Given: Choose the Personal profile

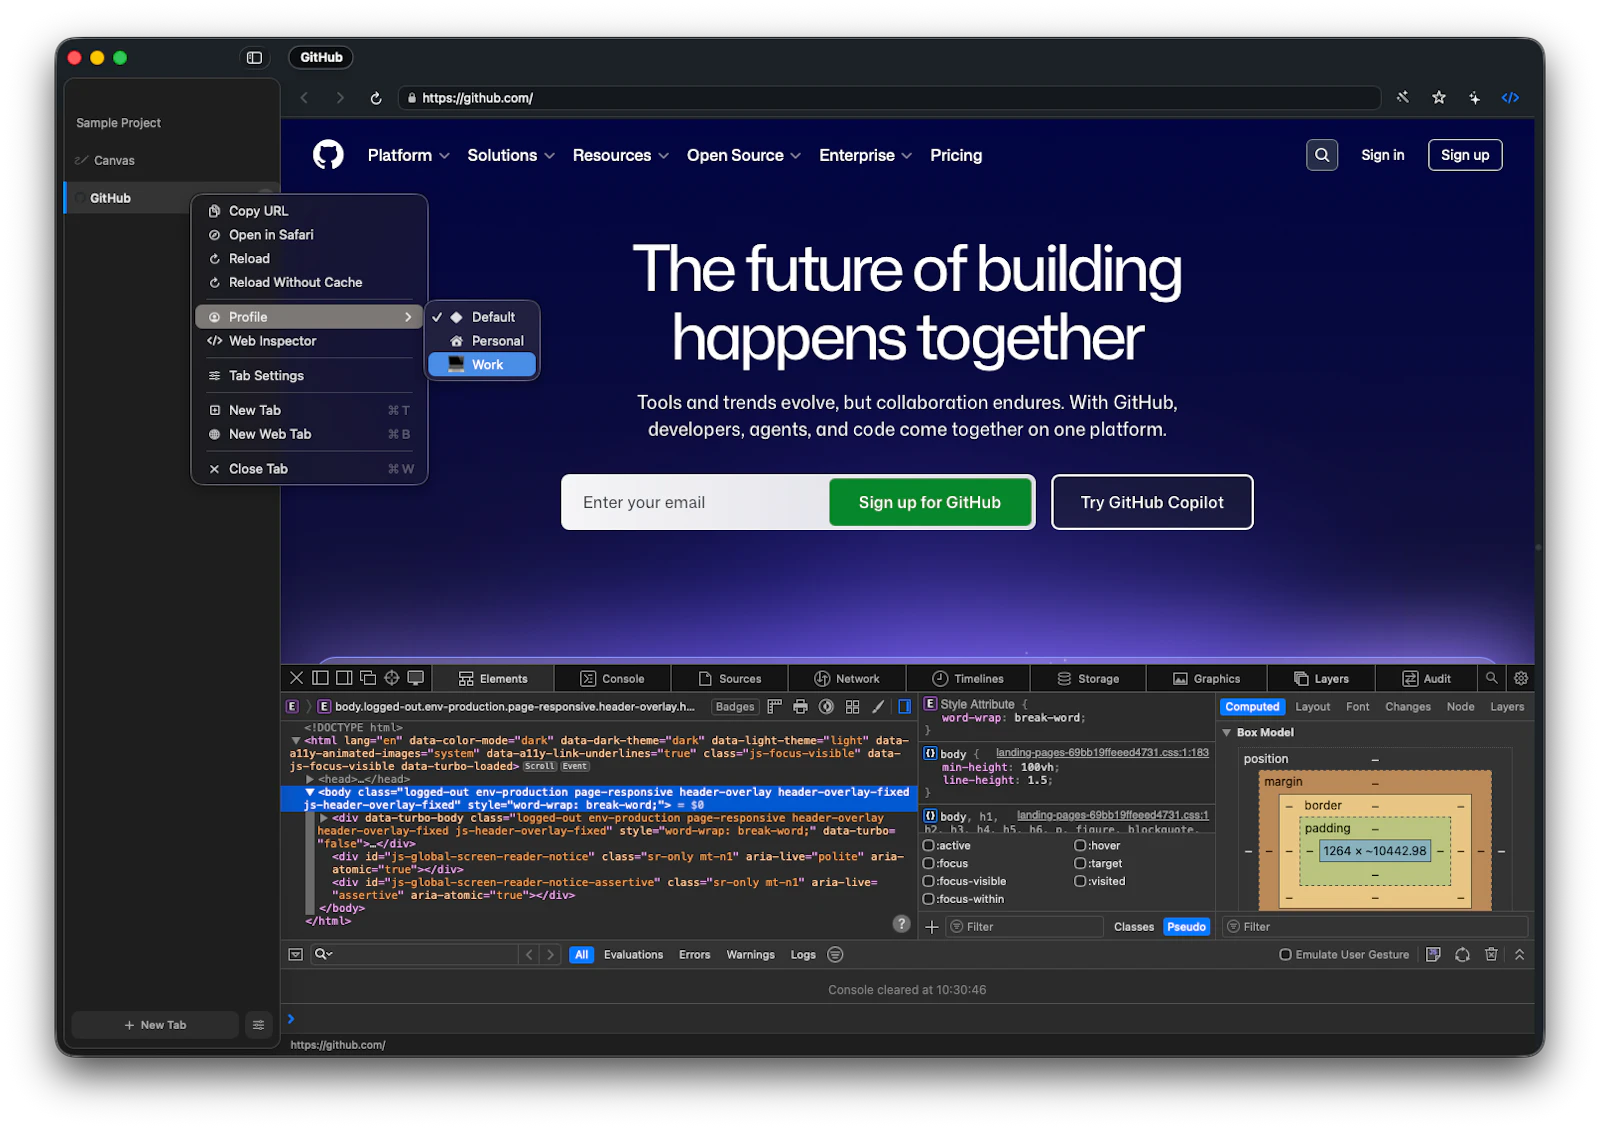Looking at the screenshot, I should click(482, 341).
